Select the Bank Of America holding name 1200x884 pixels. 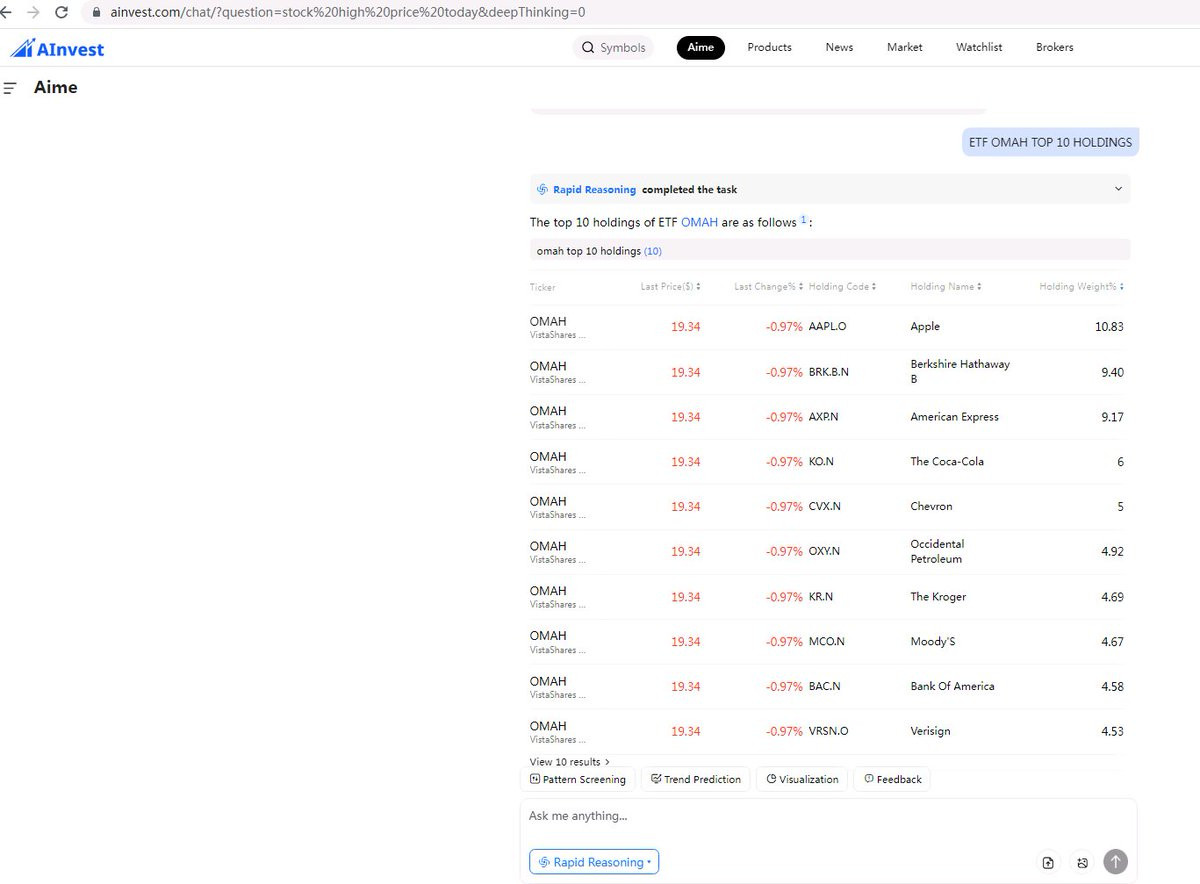[952, 687]
